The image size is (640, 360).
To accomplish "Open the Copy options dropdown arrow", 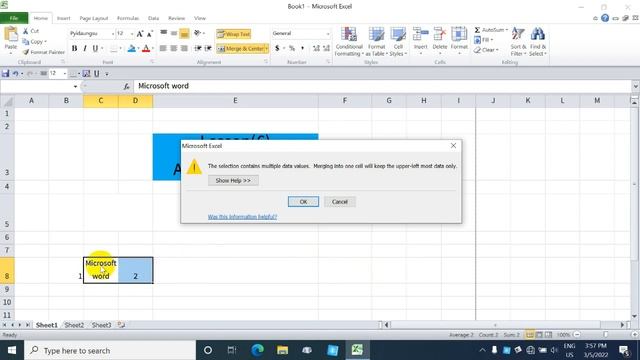I will [45, 42].
